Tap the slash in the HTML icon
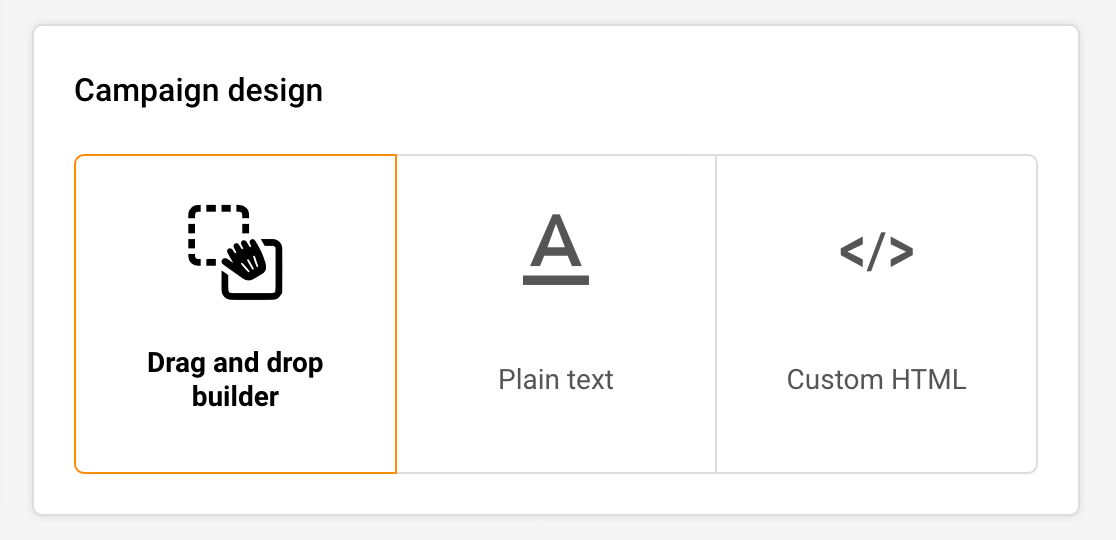Screen dimensions: 1116x540 coord(876,253)
